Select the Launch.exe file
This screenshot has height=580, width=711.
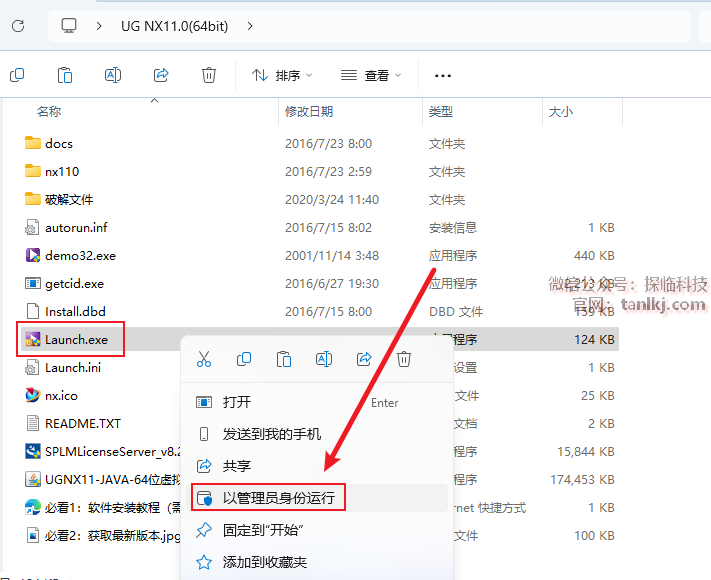[76, 339]
